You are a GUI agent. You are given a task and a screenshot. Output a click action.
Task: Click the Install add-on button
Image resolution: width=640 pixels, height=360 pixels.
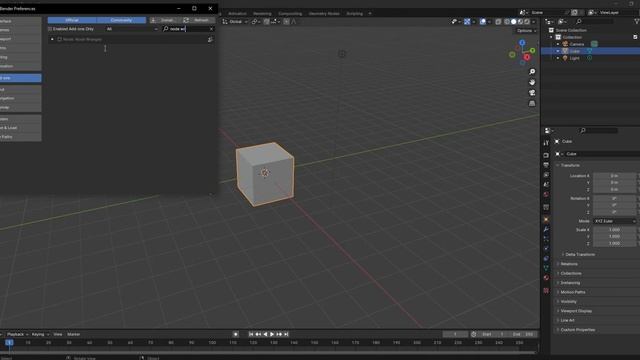[x=164, y=20]
